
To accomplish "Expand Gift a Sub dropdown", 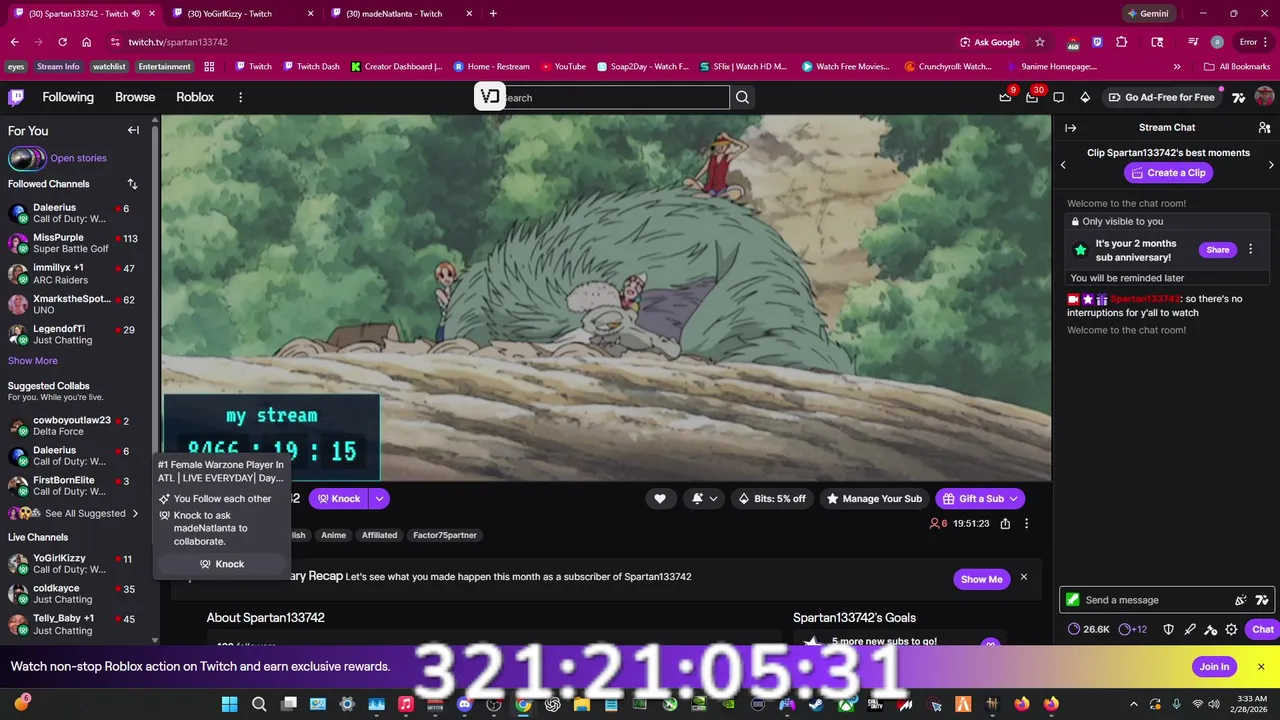I will [1013, 498].
